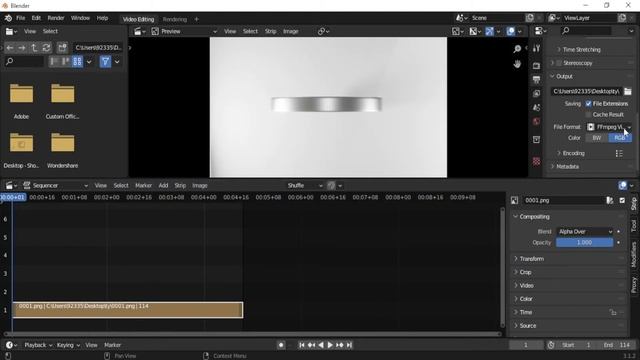Expand the Time Stretching panel

(x=581, y=49)
